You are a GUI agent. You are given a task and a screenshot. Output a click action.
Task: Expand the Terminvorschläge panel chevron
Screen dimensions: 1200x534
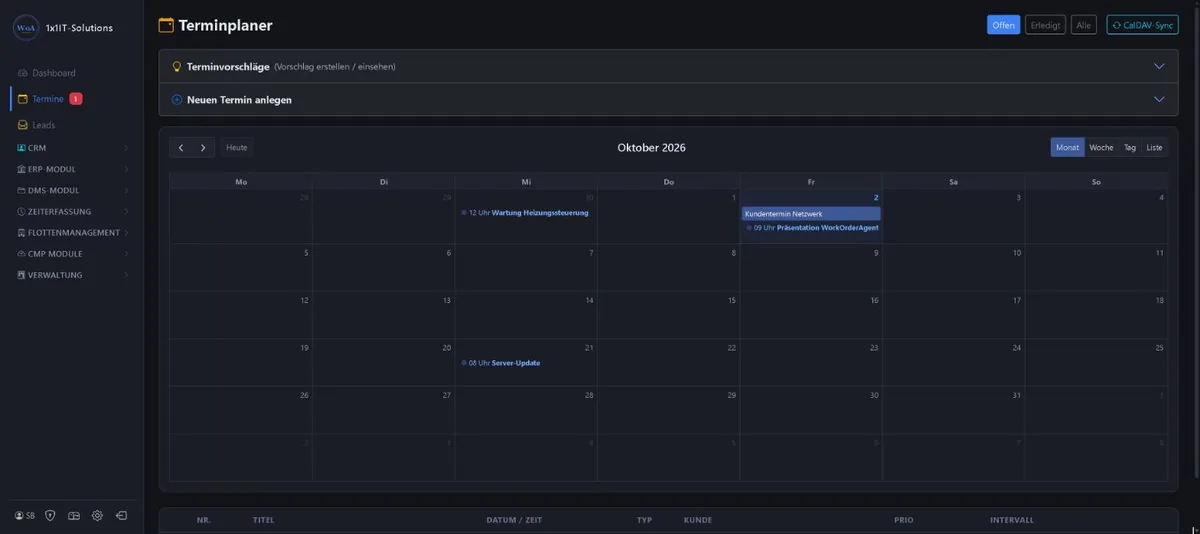tap(1159, 67)
